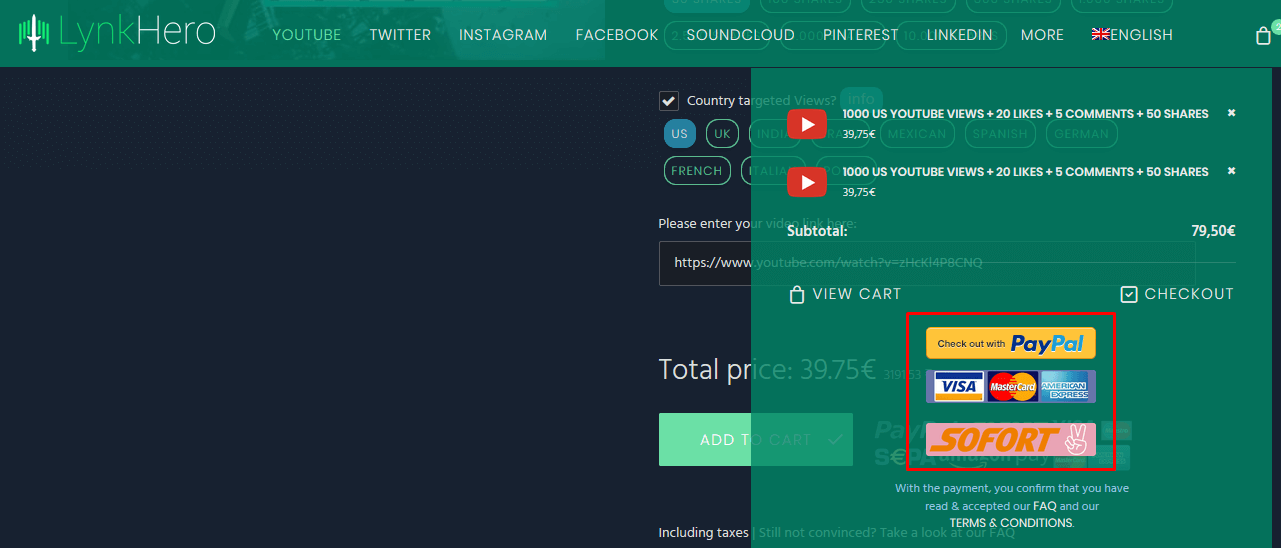1281x548 pixels.
Task: Open the LINKEDIN menu
Action: (x=960, y=35)
